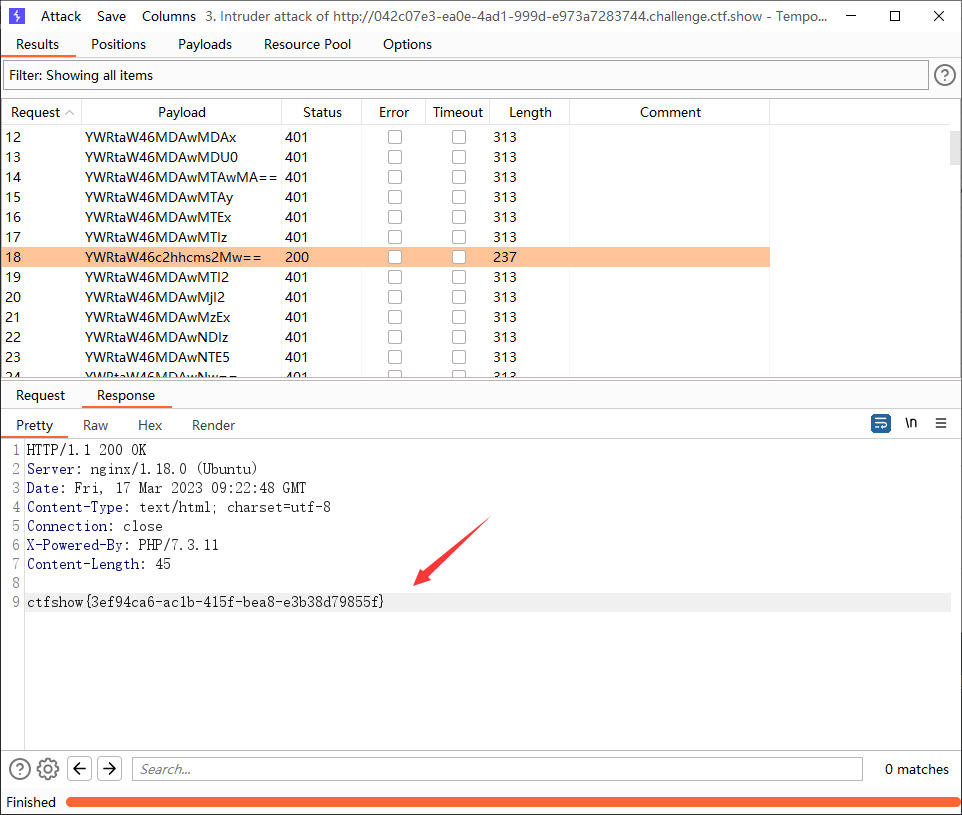The image size is (962, 815).
Task: Toggle Error checkbox for request 20
Action: [x=395, y=297]
